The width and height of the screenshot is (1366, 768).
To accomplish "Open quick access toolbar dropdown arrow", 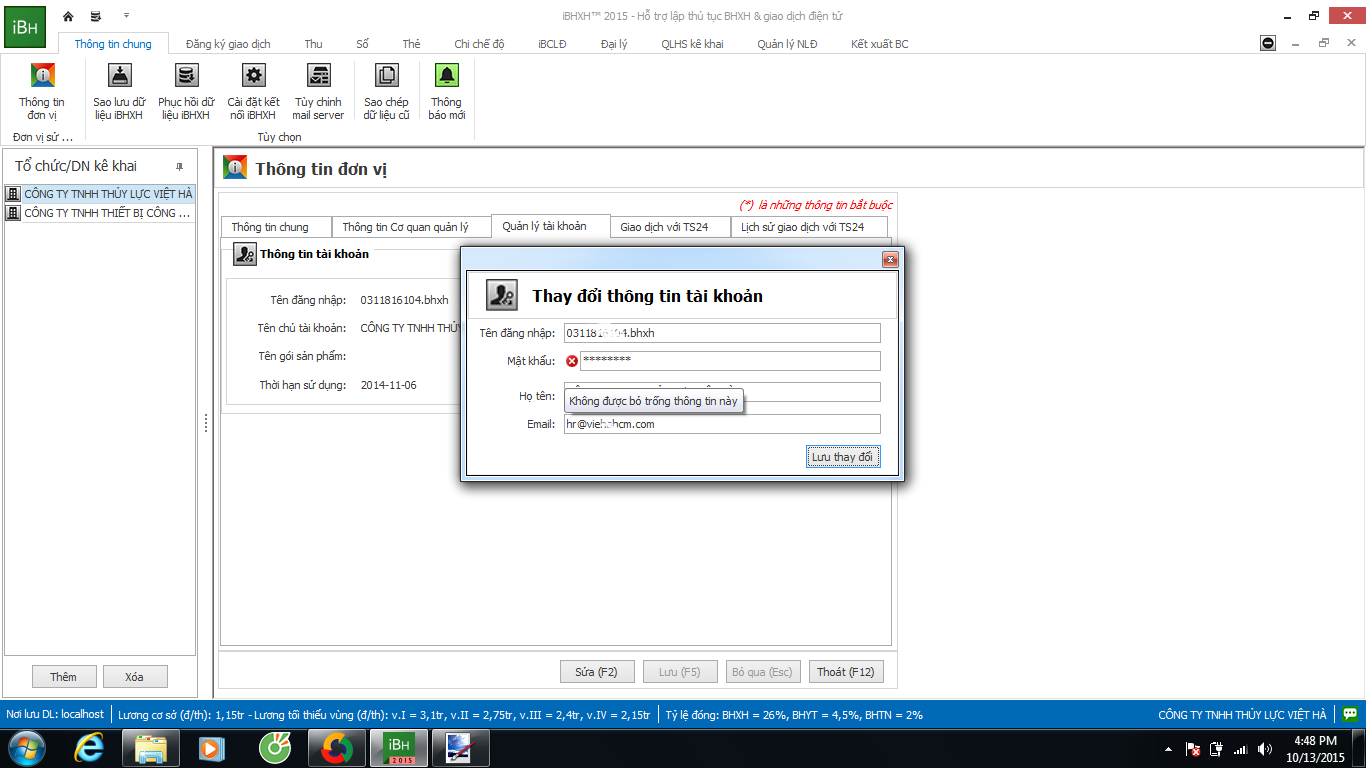I will [126, 16].
